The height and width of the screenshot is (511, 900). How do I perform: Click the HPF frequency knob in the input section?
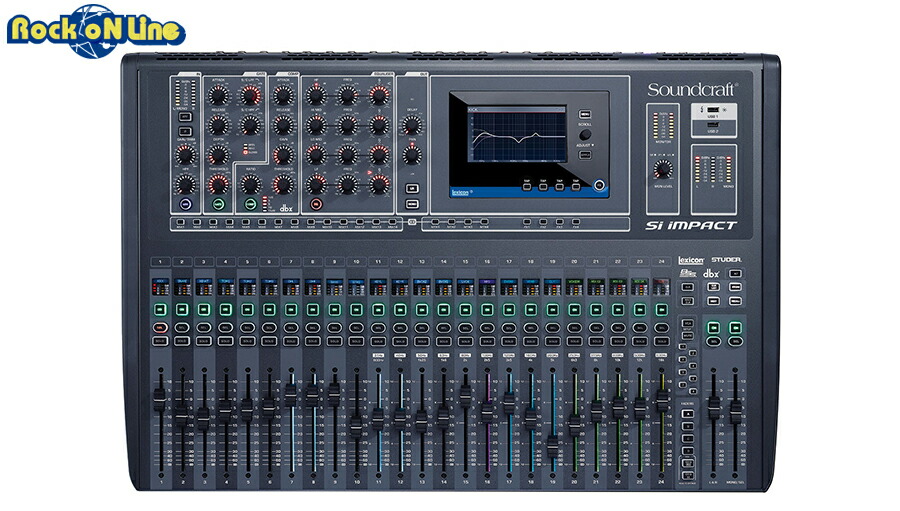point(185,184)
